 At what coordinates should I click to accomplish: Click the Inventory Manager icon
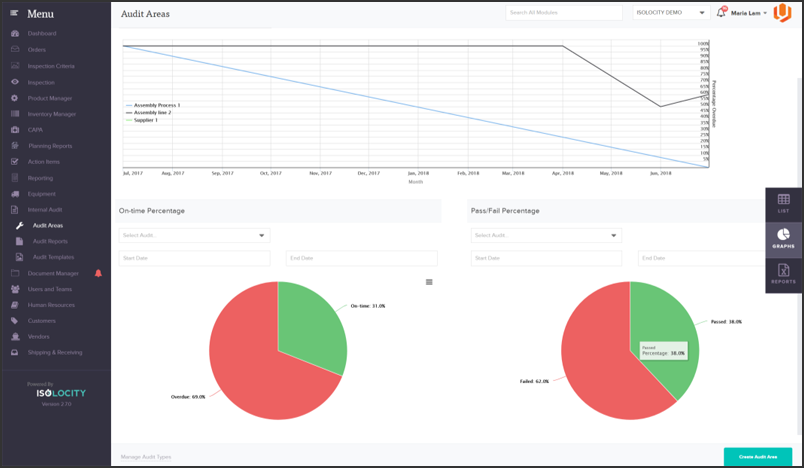(15, 114)
